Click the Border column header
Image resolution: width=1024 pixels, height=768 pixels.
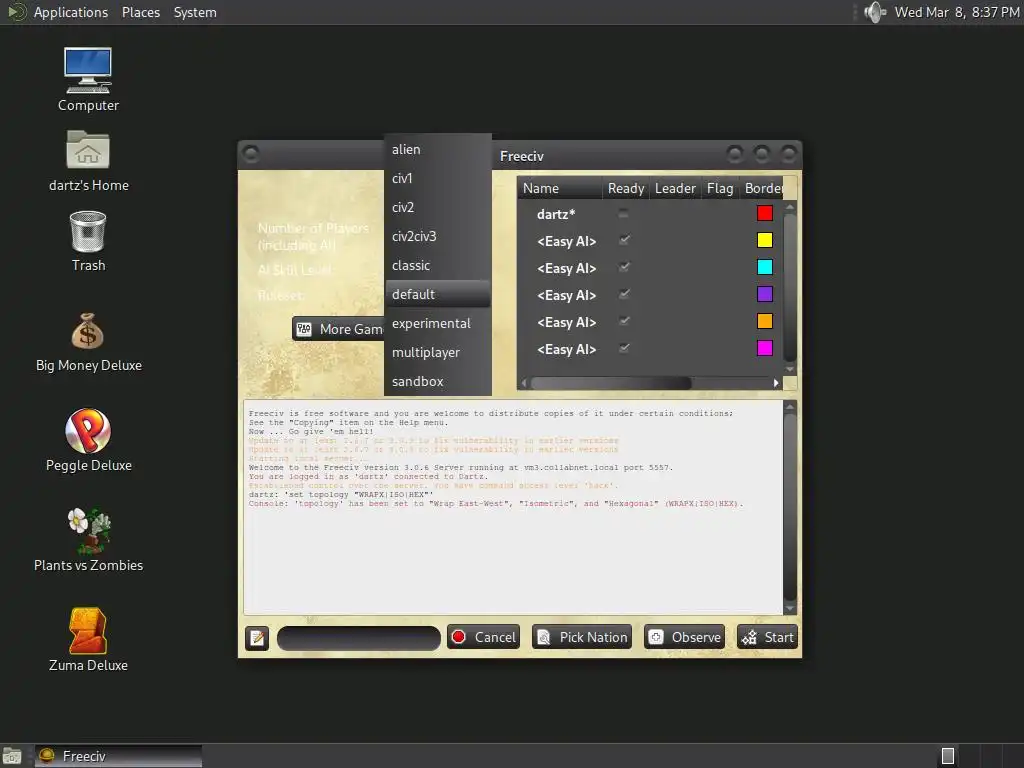pos(761,188)
